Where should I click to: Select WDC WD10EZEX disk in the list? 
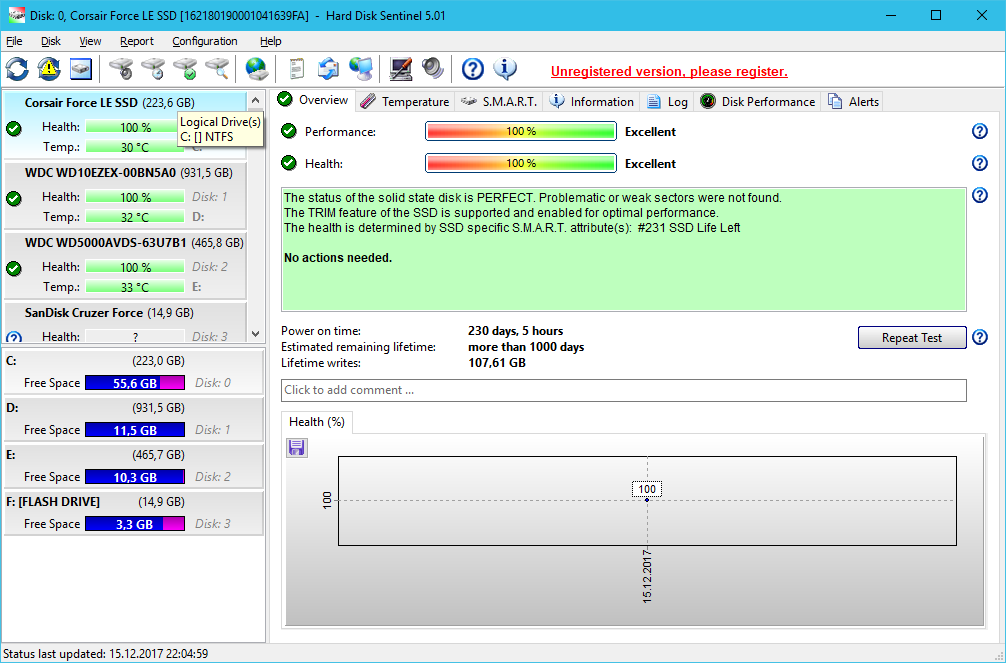point(100,172)
